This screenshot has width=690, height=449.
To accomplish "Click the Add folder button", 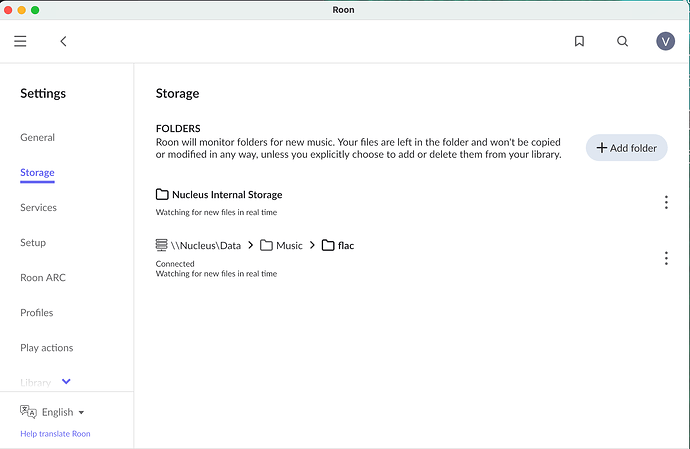I will click(626, 148).
